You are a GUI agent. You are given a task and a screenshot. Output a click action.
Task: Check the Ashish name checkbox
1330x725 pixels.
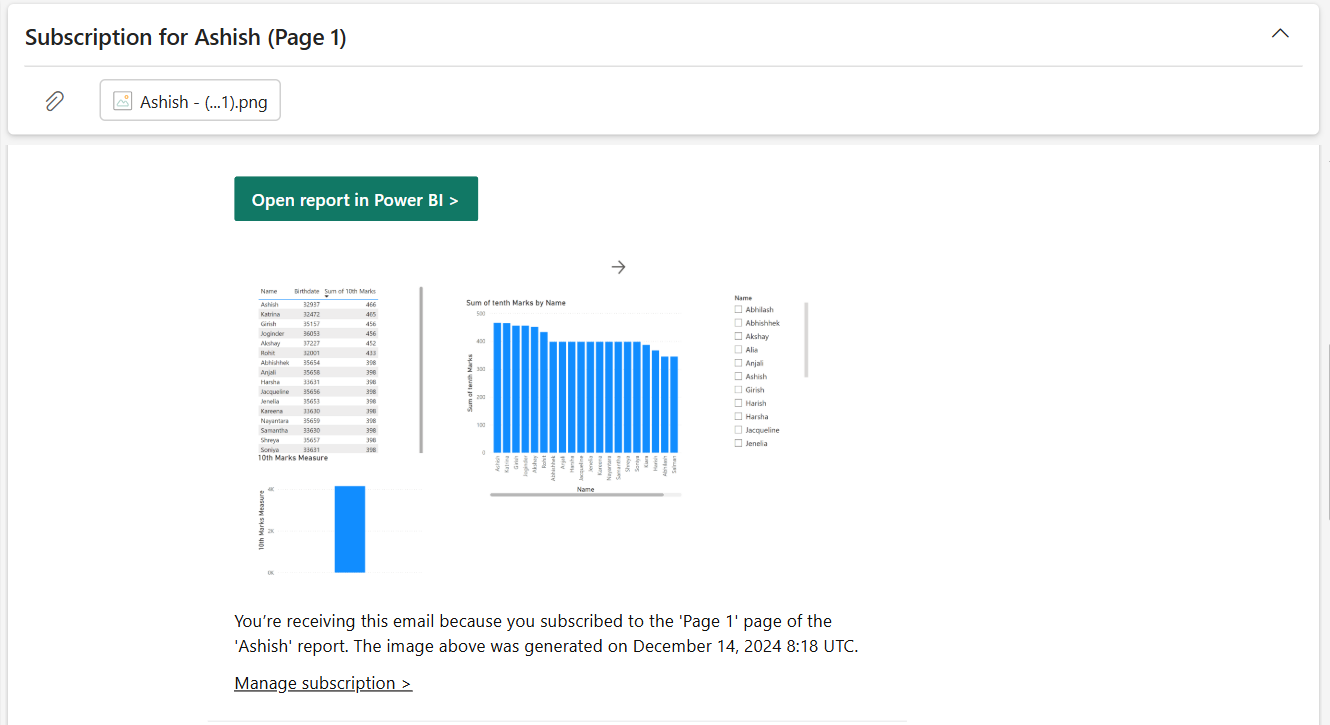click(x=740, y=376)
